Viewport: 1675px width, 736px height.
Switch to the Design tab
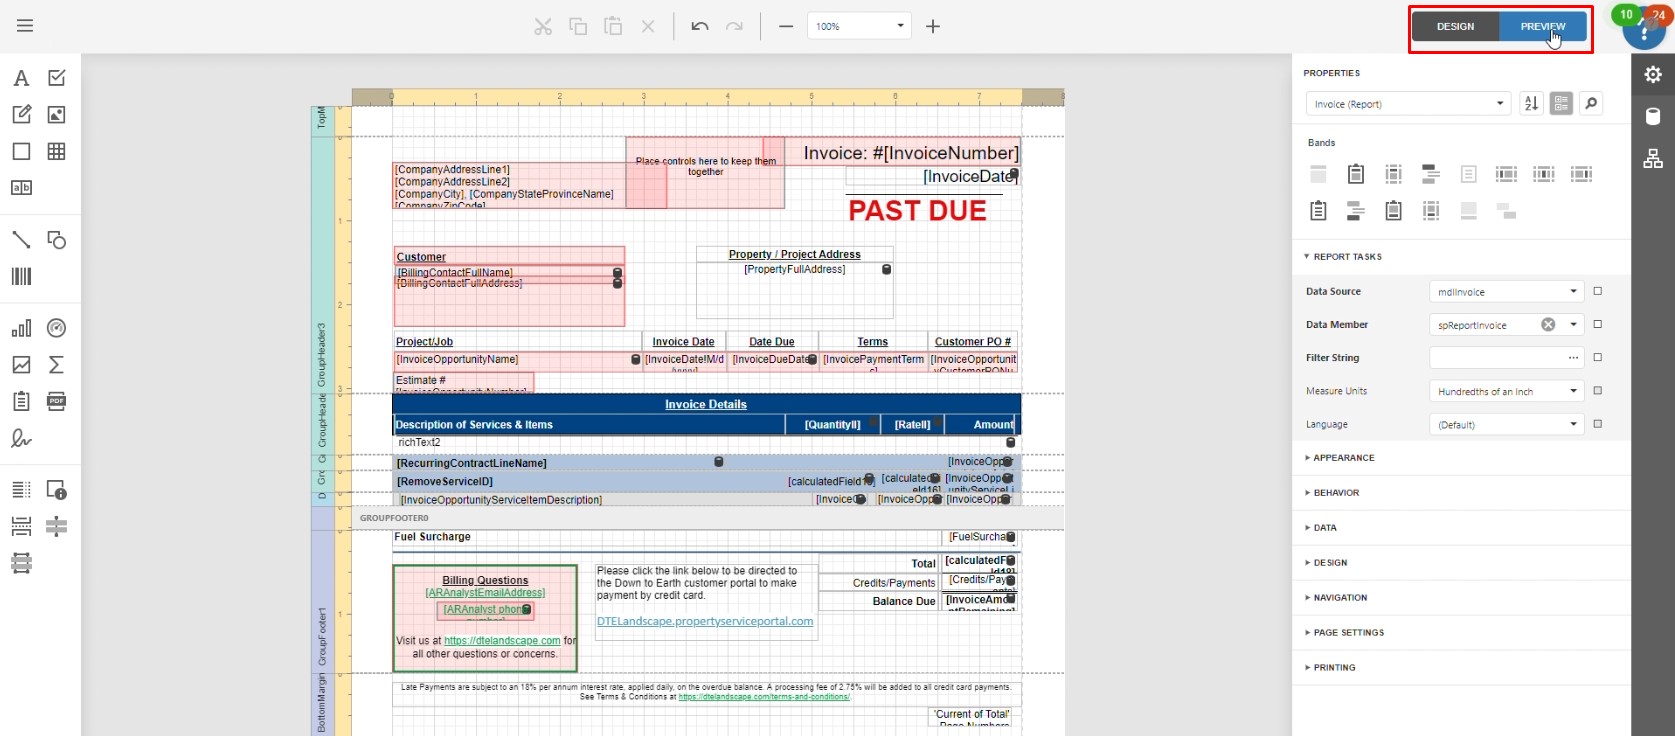(x=1455, y=27)
